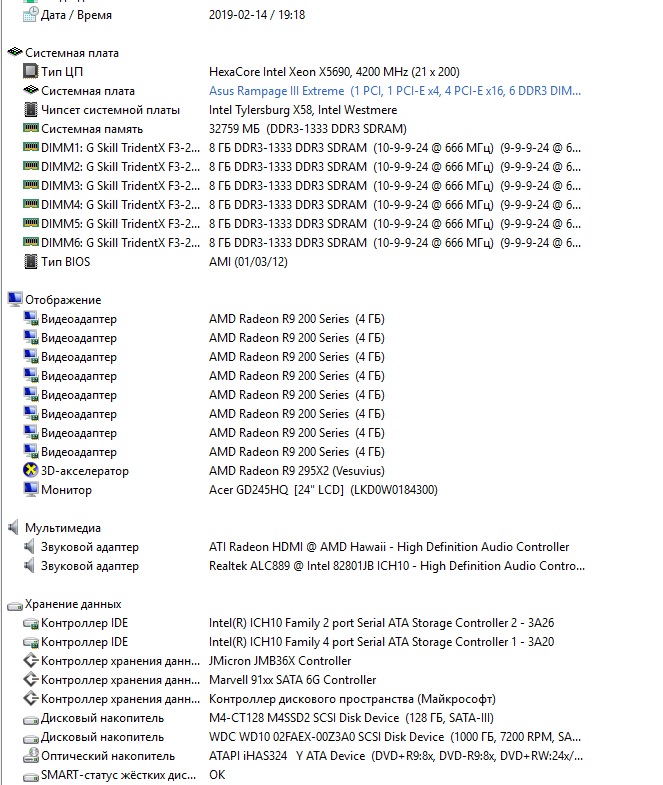Click the monitor icon of the Отображение section
Screen dimensions: 663x785
click(15, 299)
